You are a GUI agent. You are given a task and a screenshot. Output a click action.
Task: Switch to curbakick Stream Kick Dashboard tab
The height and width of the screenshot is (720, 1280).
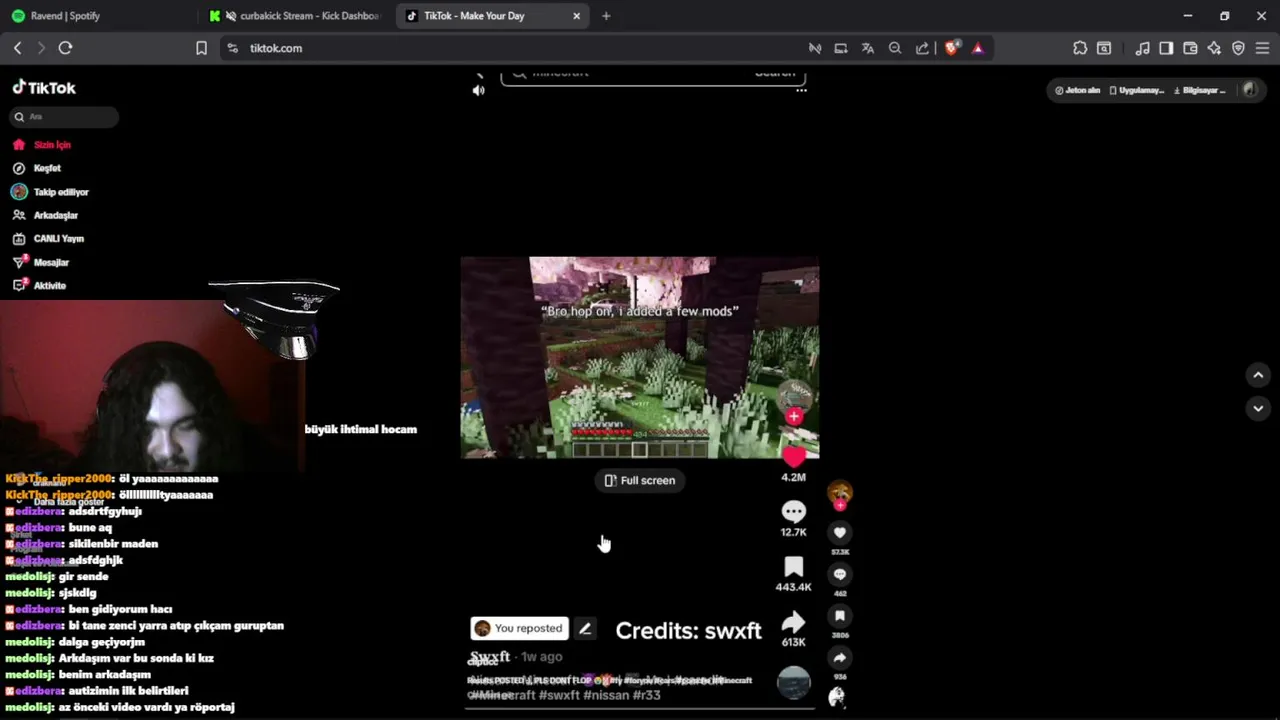(x=296, y=16)
